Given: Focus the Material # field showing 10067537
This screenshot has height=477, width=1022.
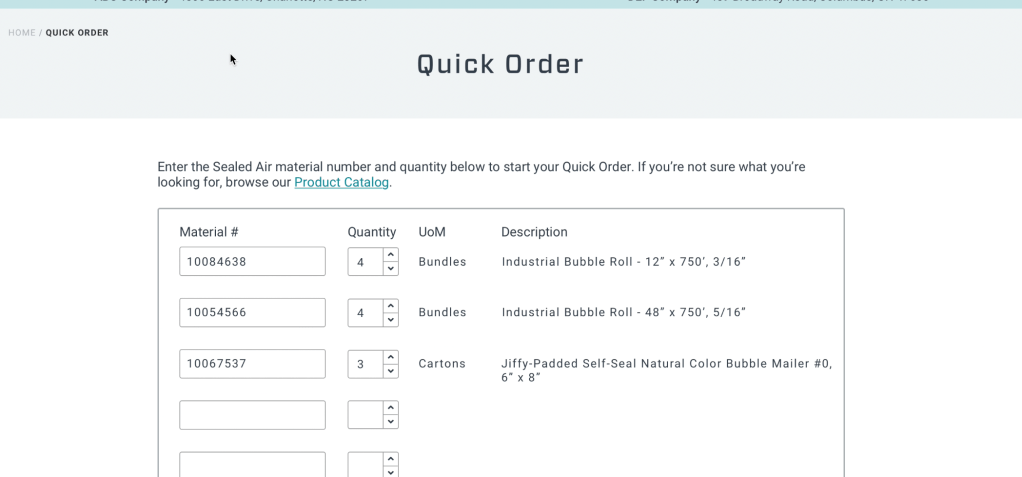Looking at the screenshot, I should tap(252, 364).
